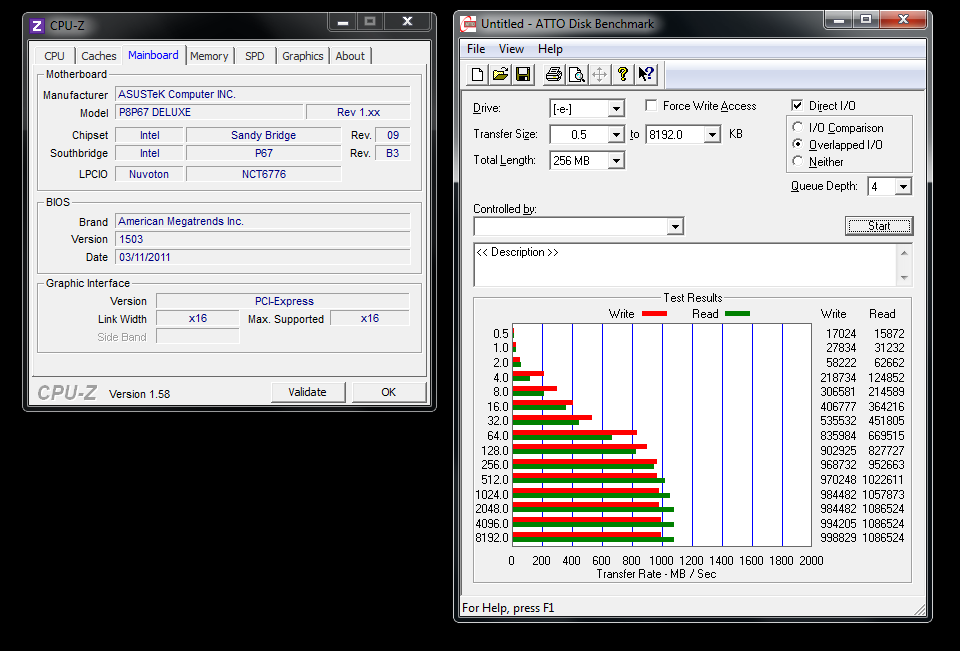Click the 0.5 row read value 15872

tap(889, 334)
